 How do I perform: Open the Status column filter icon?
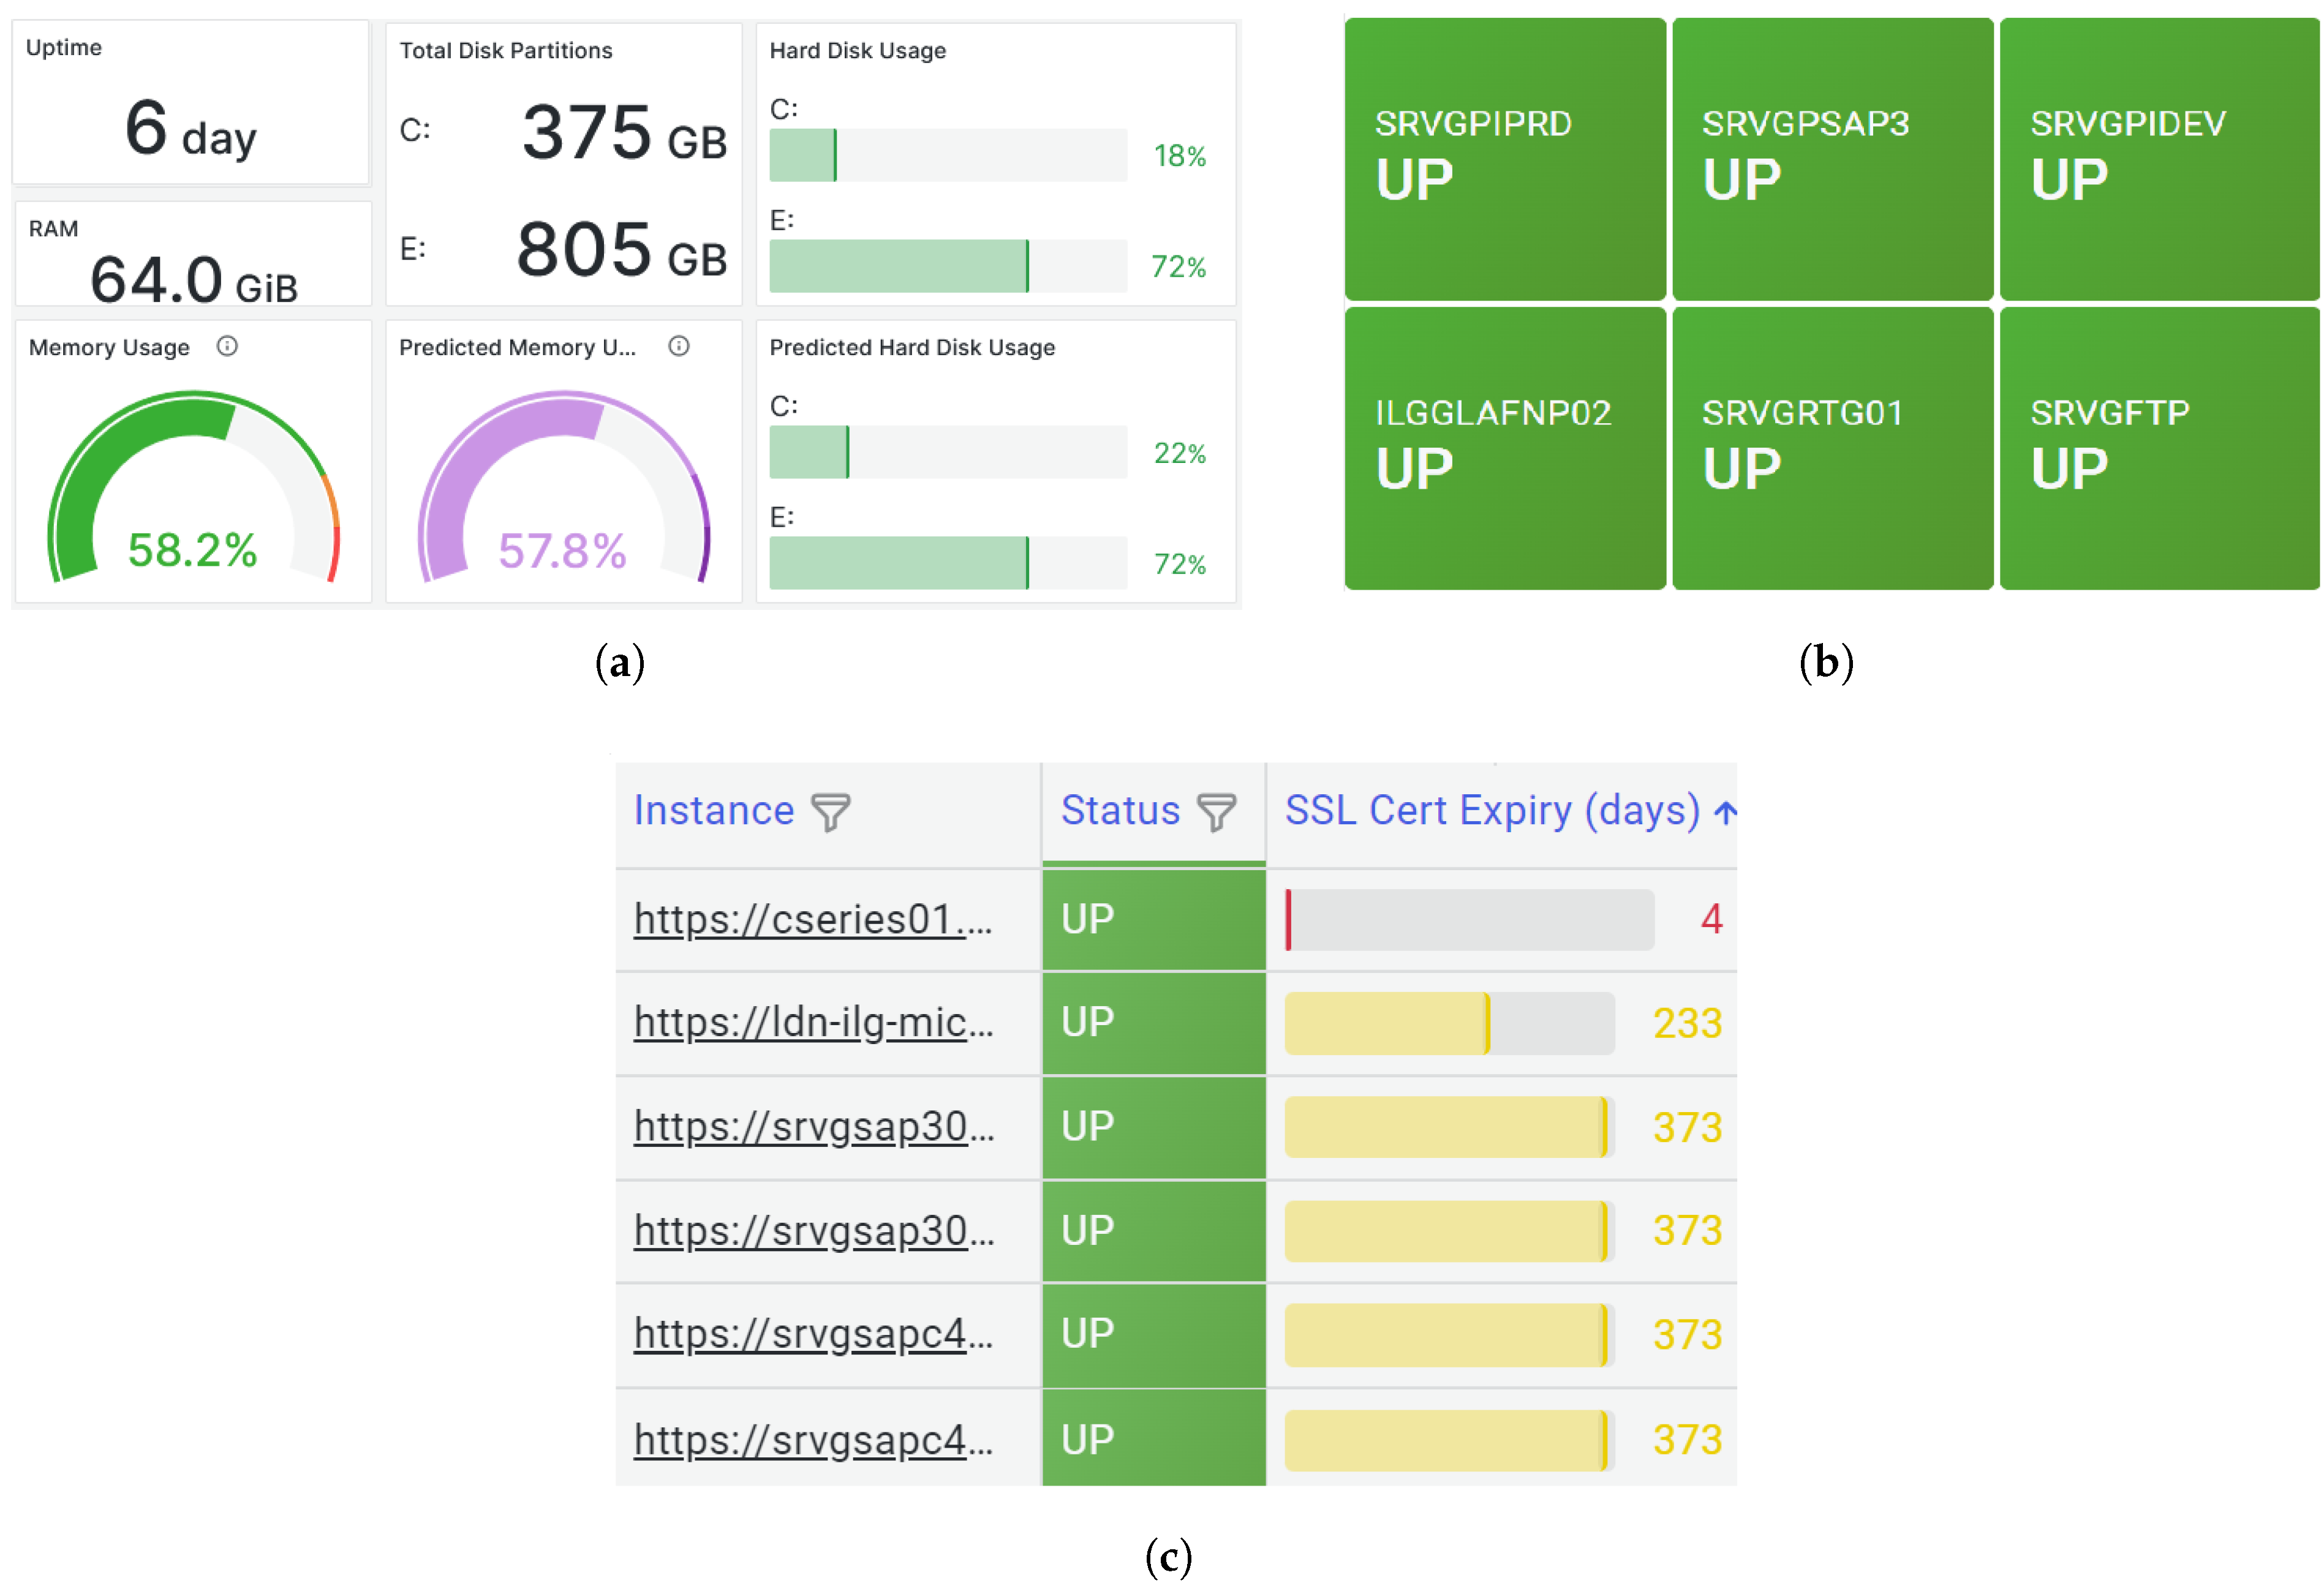pos(1216,812)
